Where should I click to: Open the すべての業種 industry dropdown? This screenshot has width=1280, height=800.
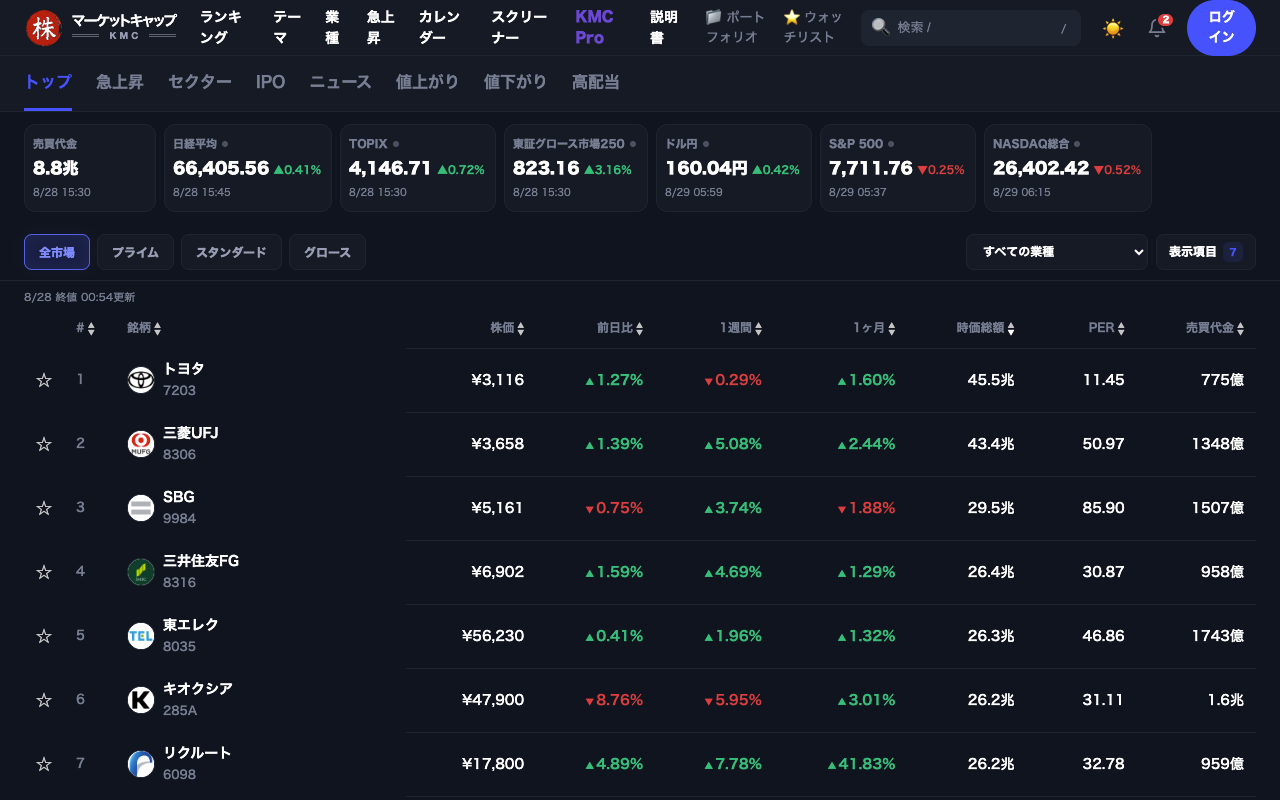click(x=1057, y=252)
